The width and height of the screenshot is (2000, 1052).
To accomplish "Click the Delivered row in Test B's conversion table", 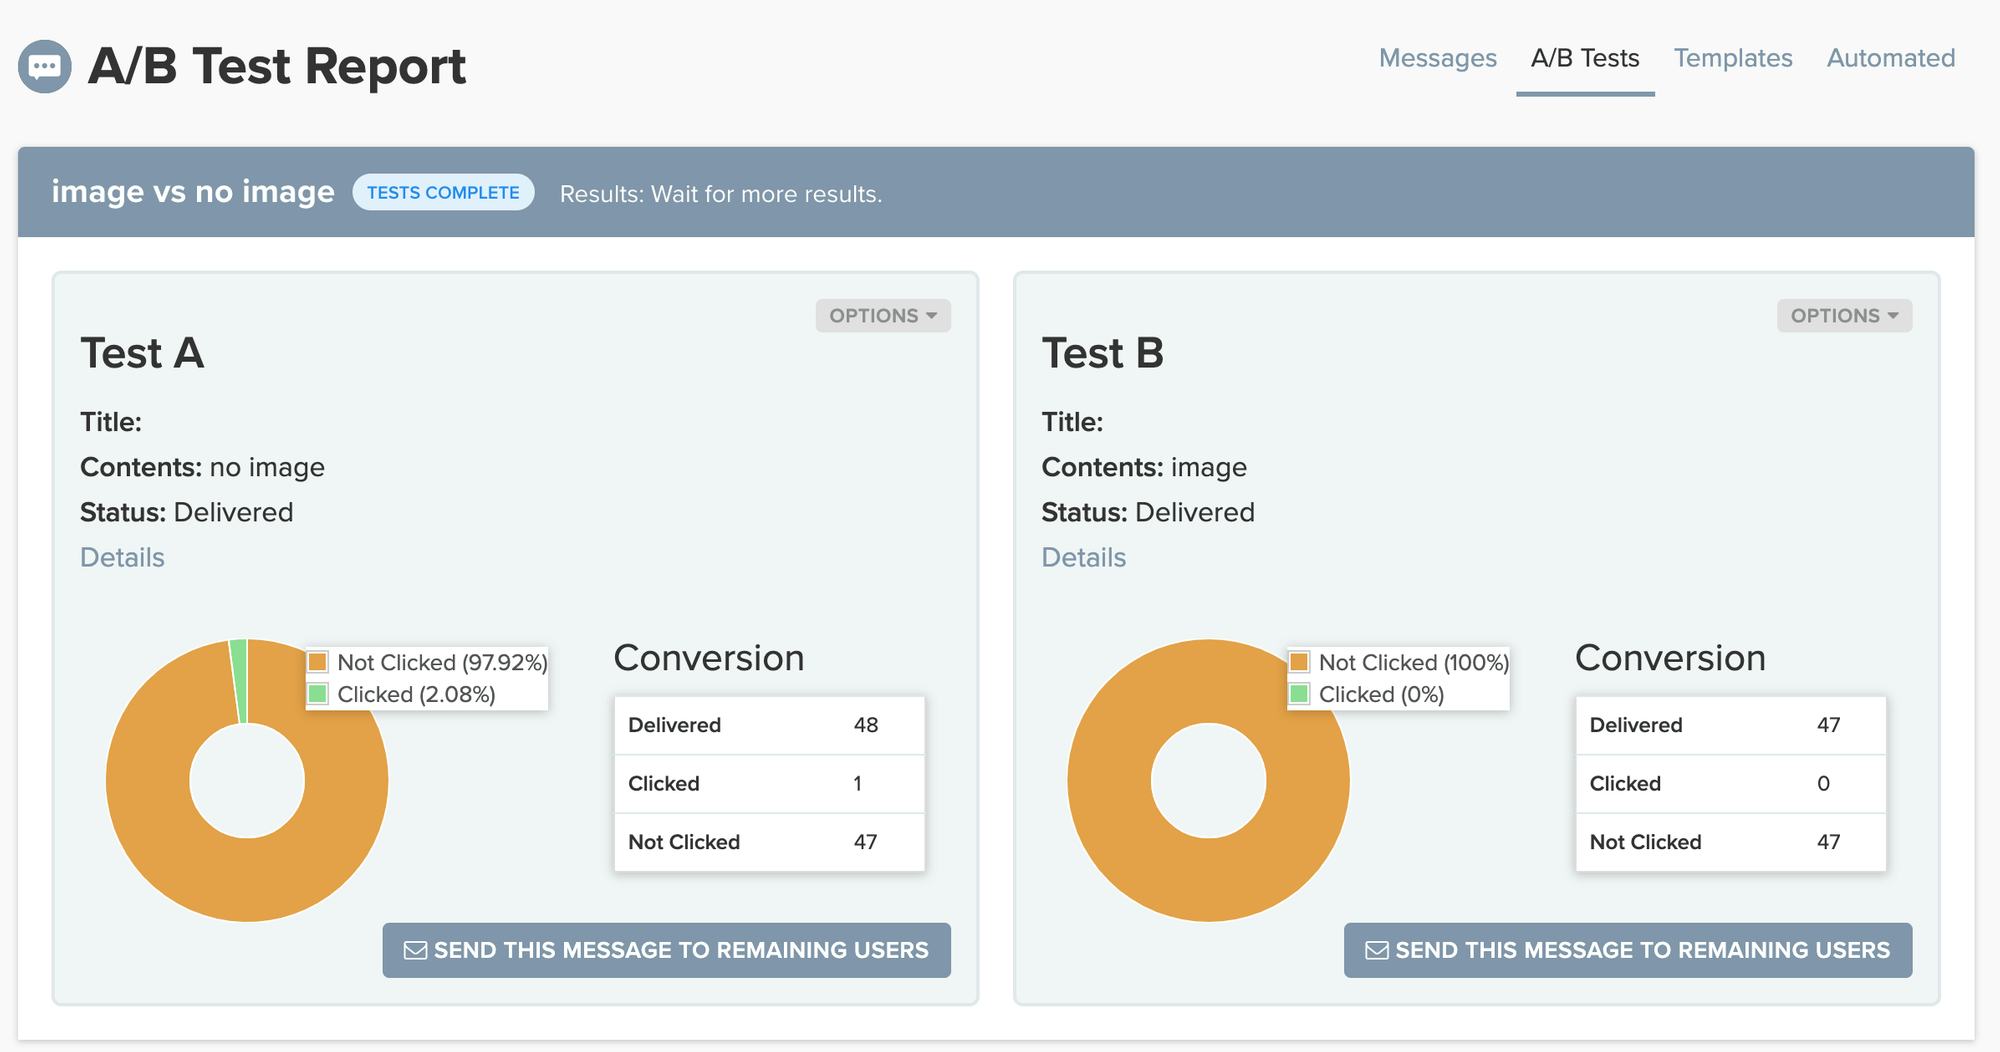I will 1730,725.
